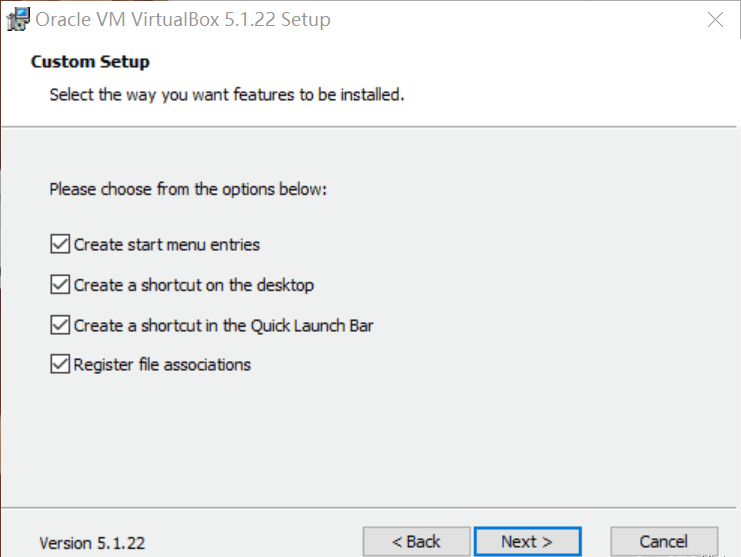741x557 pixels.
Task: Disable the desktop shortcut checkbox
Action: pos(60,285)
